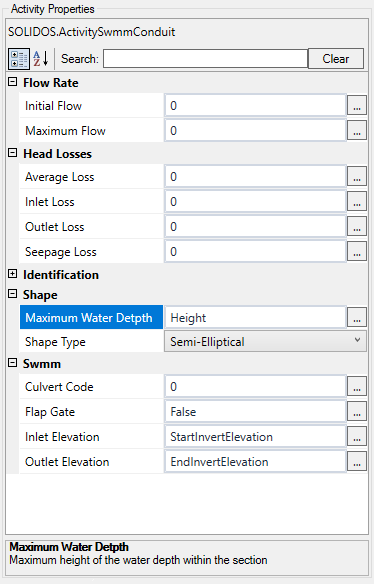
Task: Open ellipsis editor for Inlet Elevation
Action: pyautogui.click(x=357, y=437)
